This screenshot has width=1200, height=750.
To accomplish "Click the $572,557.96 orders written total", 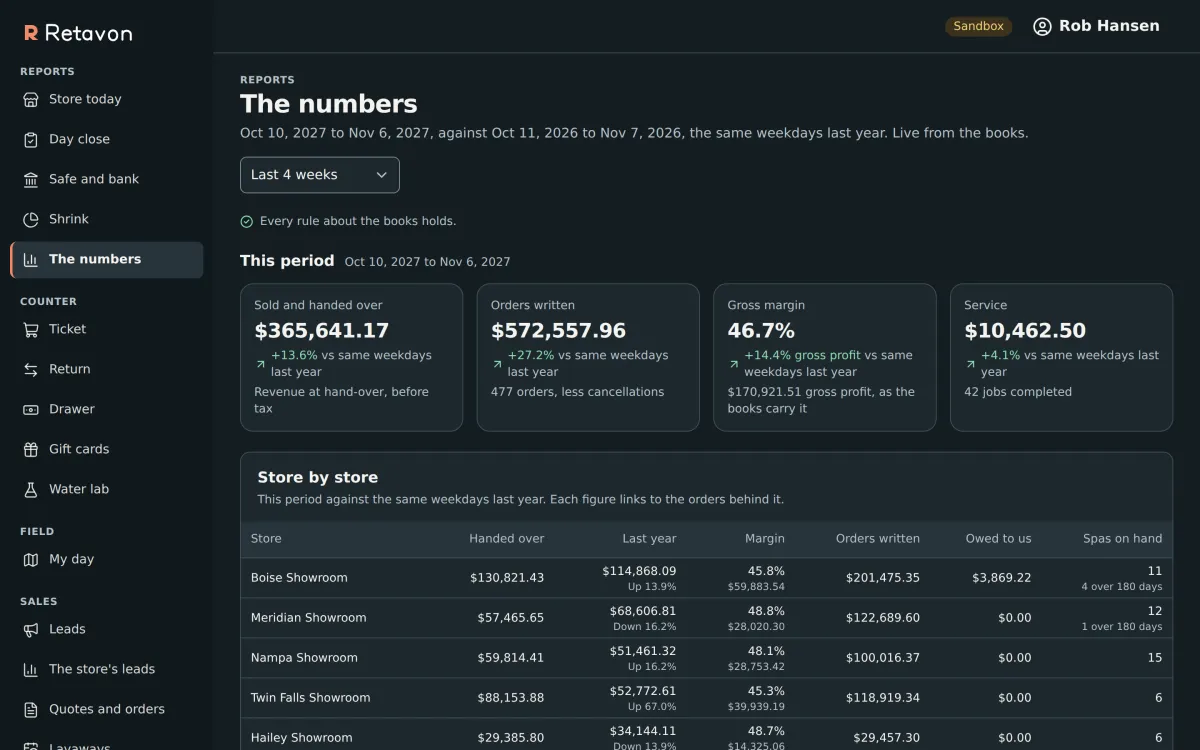I will (x=558, y=331).
